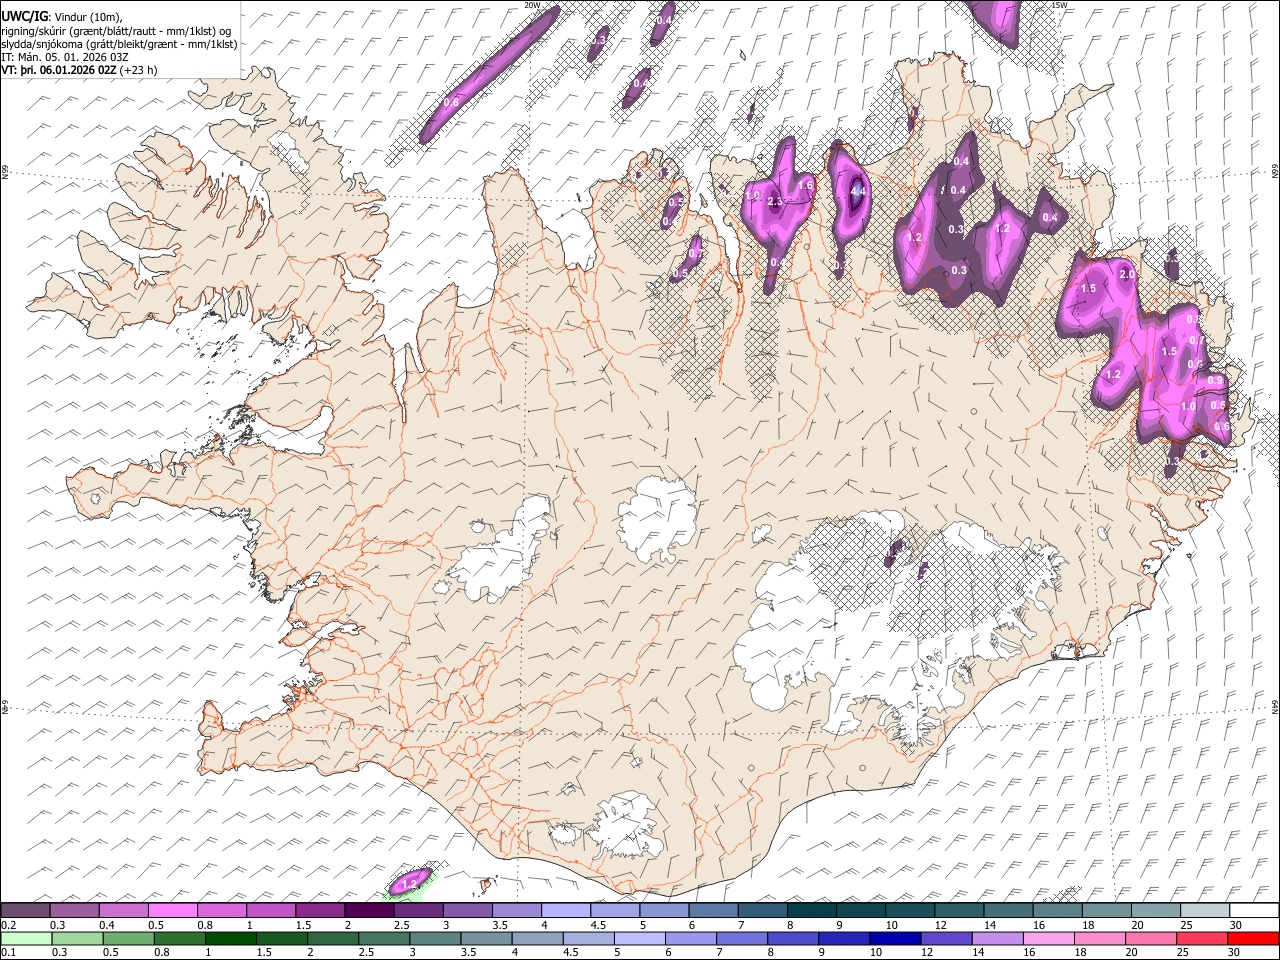This screenshot has height=960, width=1280.
Task: Click the darkest green 1 swatch in rain scale
Action: pos(231,938)
